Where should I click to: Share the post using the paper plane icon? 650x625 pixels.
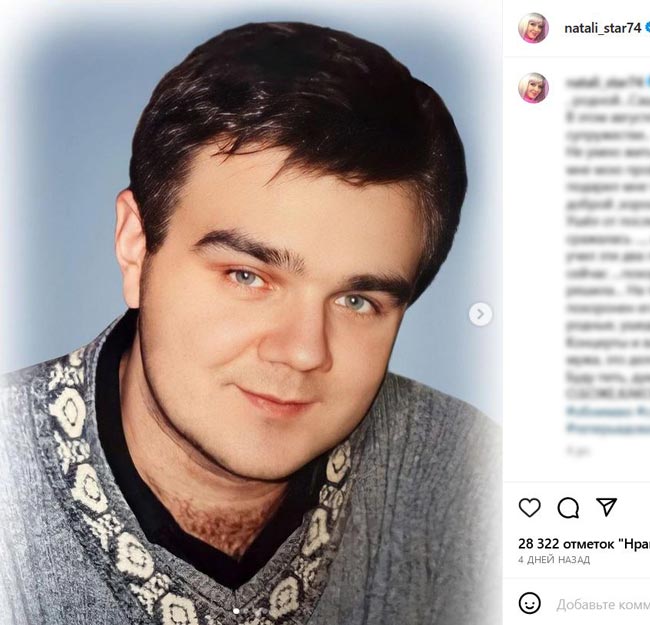tap(606, 507)
